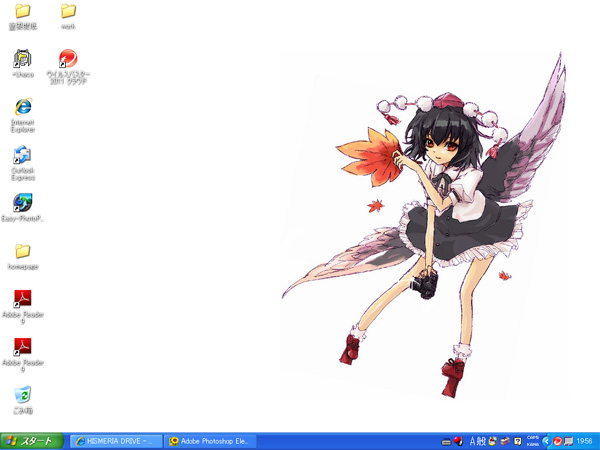Screen dimensions: 600x450
Task: Open the "homepage" folder
Action: [22, 251]
